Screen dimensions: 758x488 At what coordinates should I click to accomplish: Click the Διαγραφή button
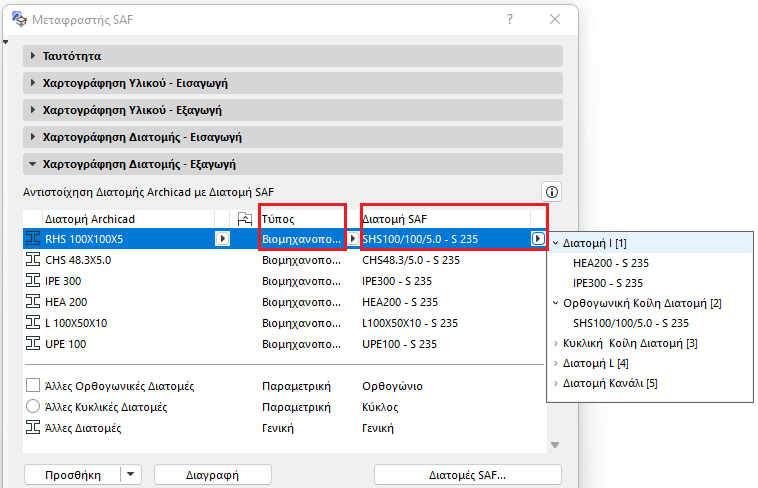tap(213, 474)
